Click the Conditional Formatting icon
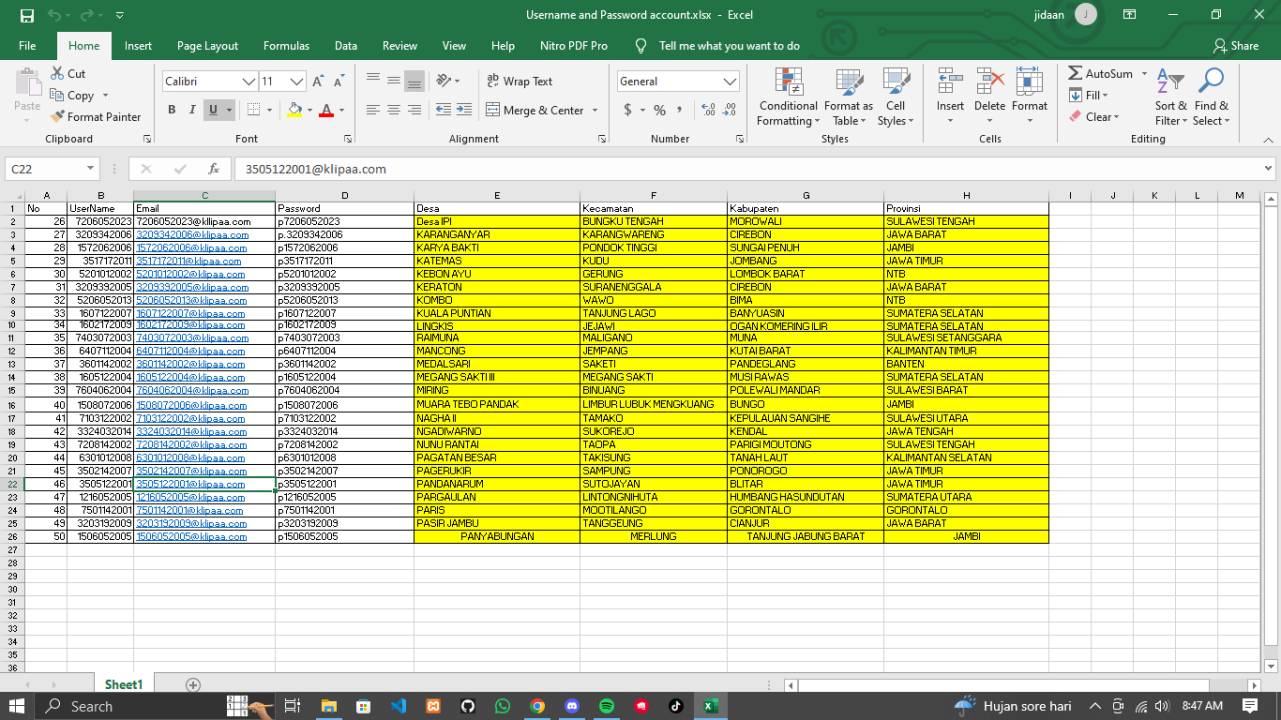1281x720 pixels. (x=788, y=83)
